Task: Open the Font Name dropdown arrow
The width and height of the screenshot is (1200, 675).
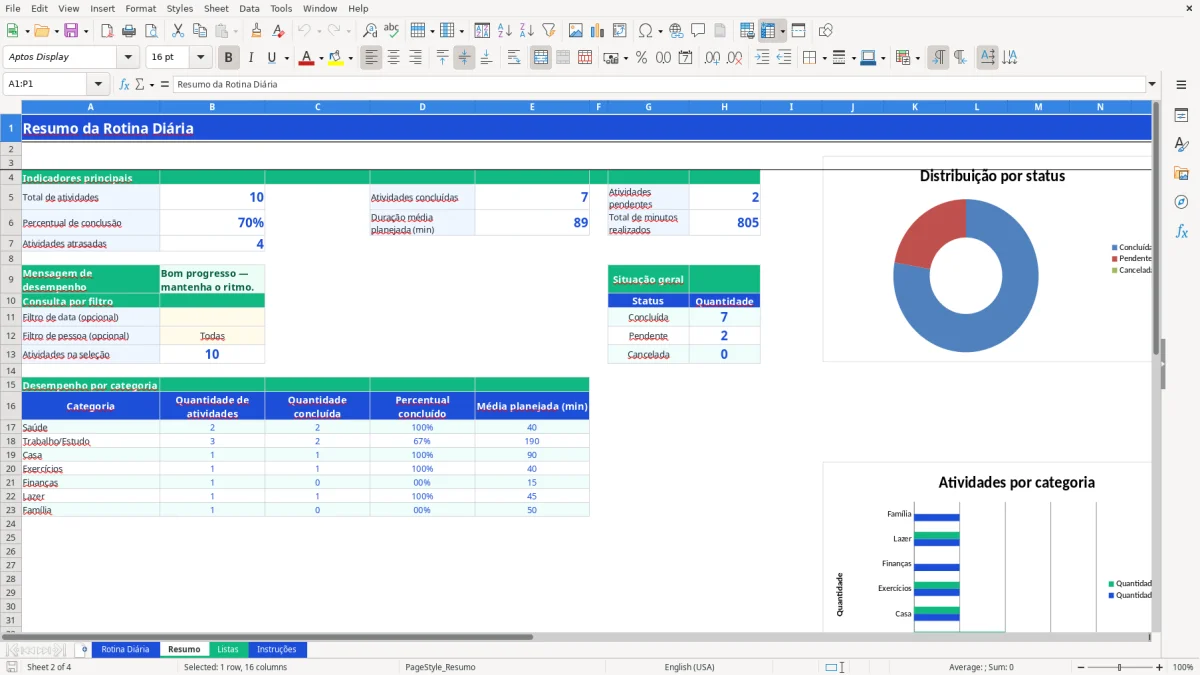Action: (129, 57)
